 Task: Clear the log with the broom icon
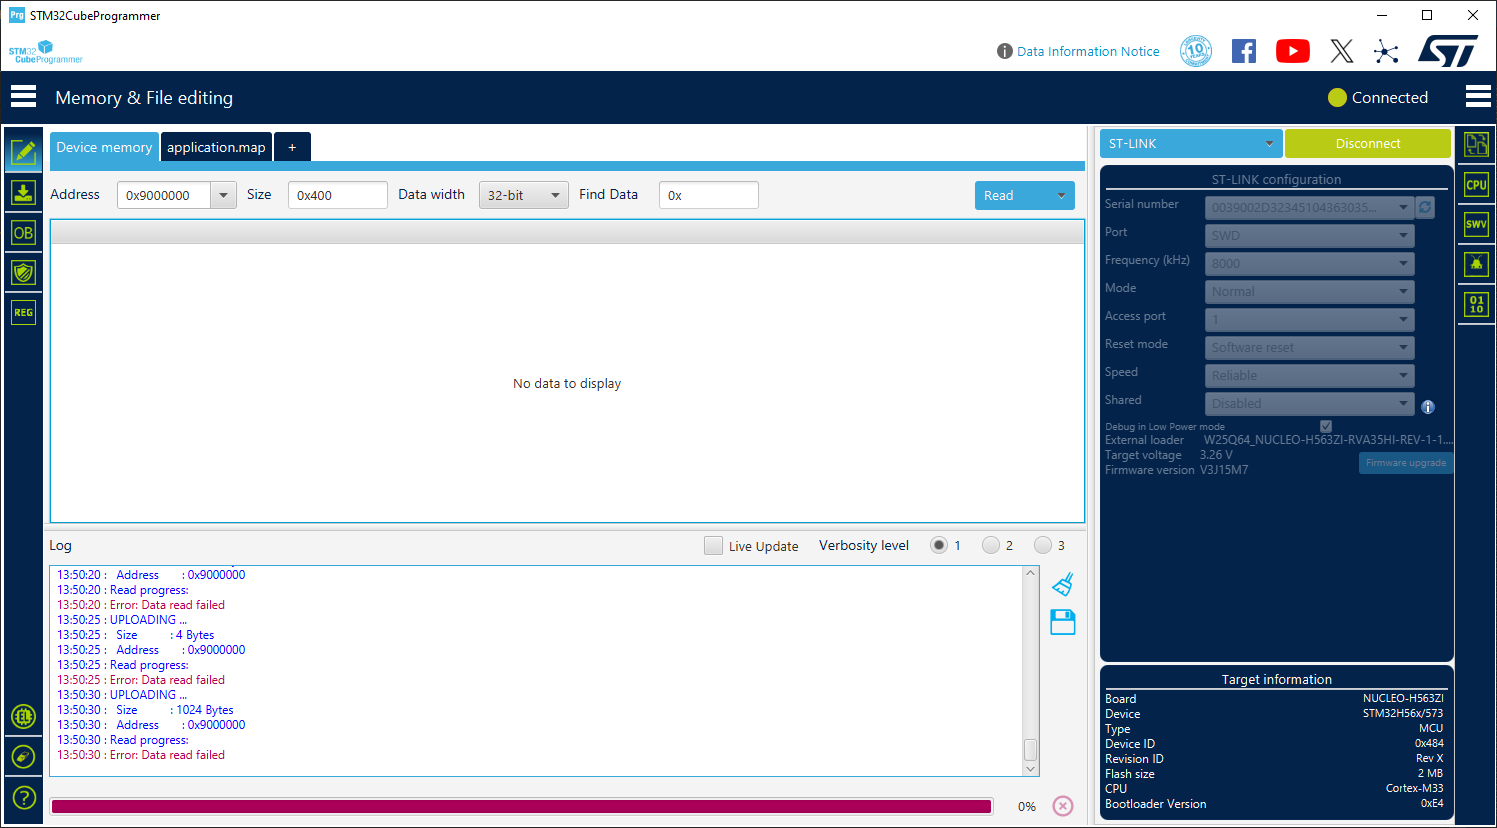[1062, 584]
